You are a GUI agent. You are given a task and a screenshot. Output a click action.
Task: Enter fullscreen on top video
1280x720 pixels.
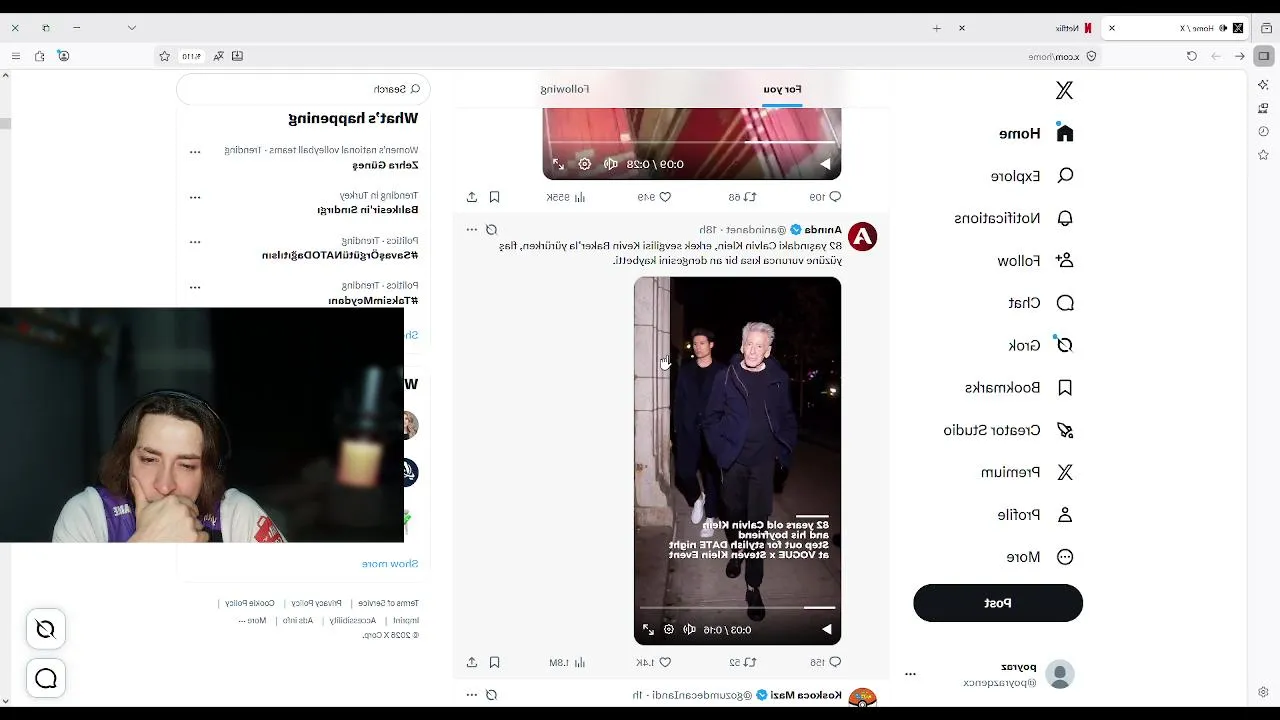(558, 164)
